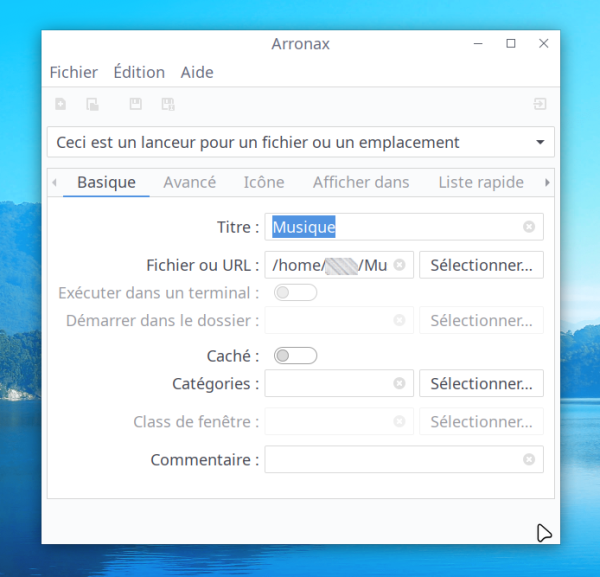The height and width of the screenshot is (577, 600).
Task: Click the New launcher toolbar icon
Action: tap(61, 104)
